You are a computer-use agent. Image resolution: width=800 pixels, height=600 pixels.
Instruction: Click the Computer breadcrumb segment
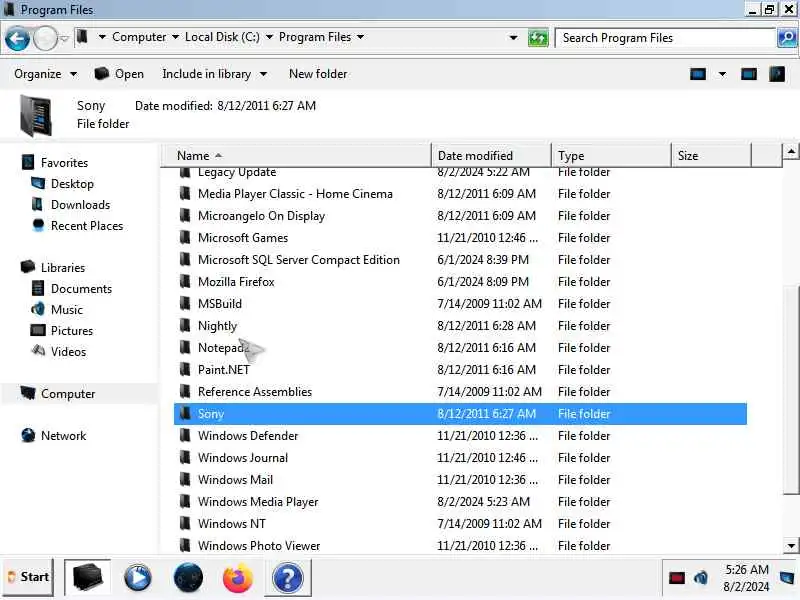139,37
